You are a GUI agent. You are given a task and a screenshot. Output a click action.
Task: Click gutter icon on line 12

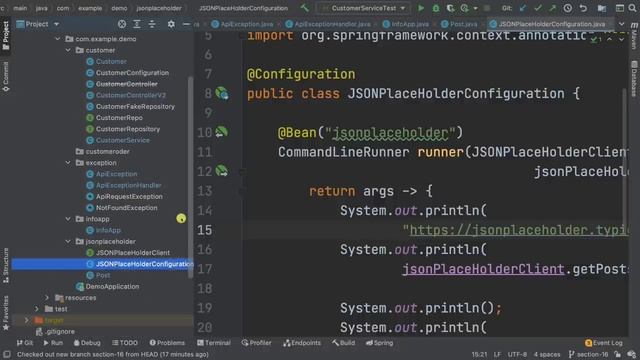click(222, 171)
